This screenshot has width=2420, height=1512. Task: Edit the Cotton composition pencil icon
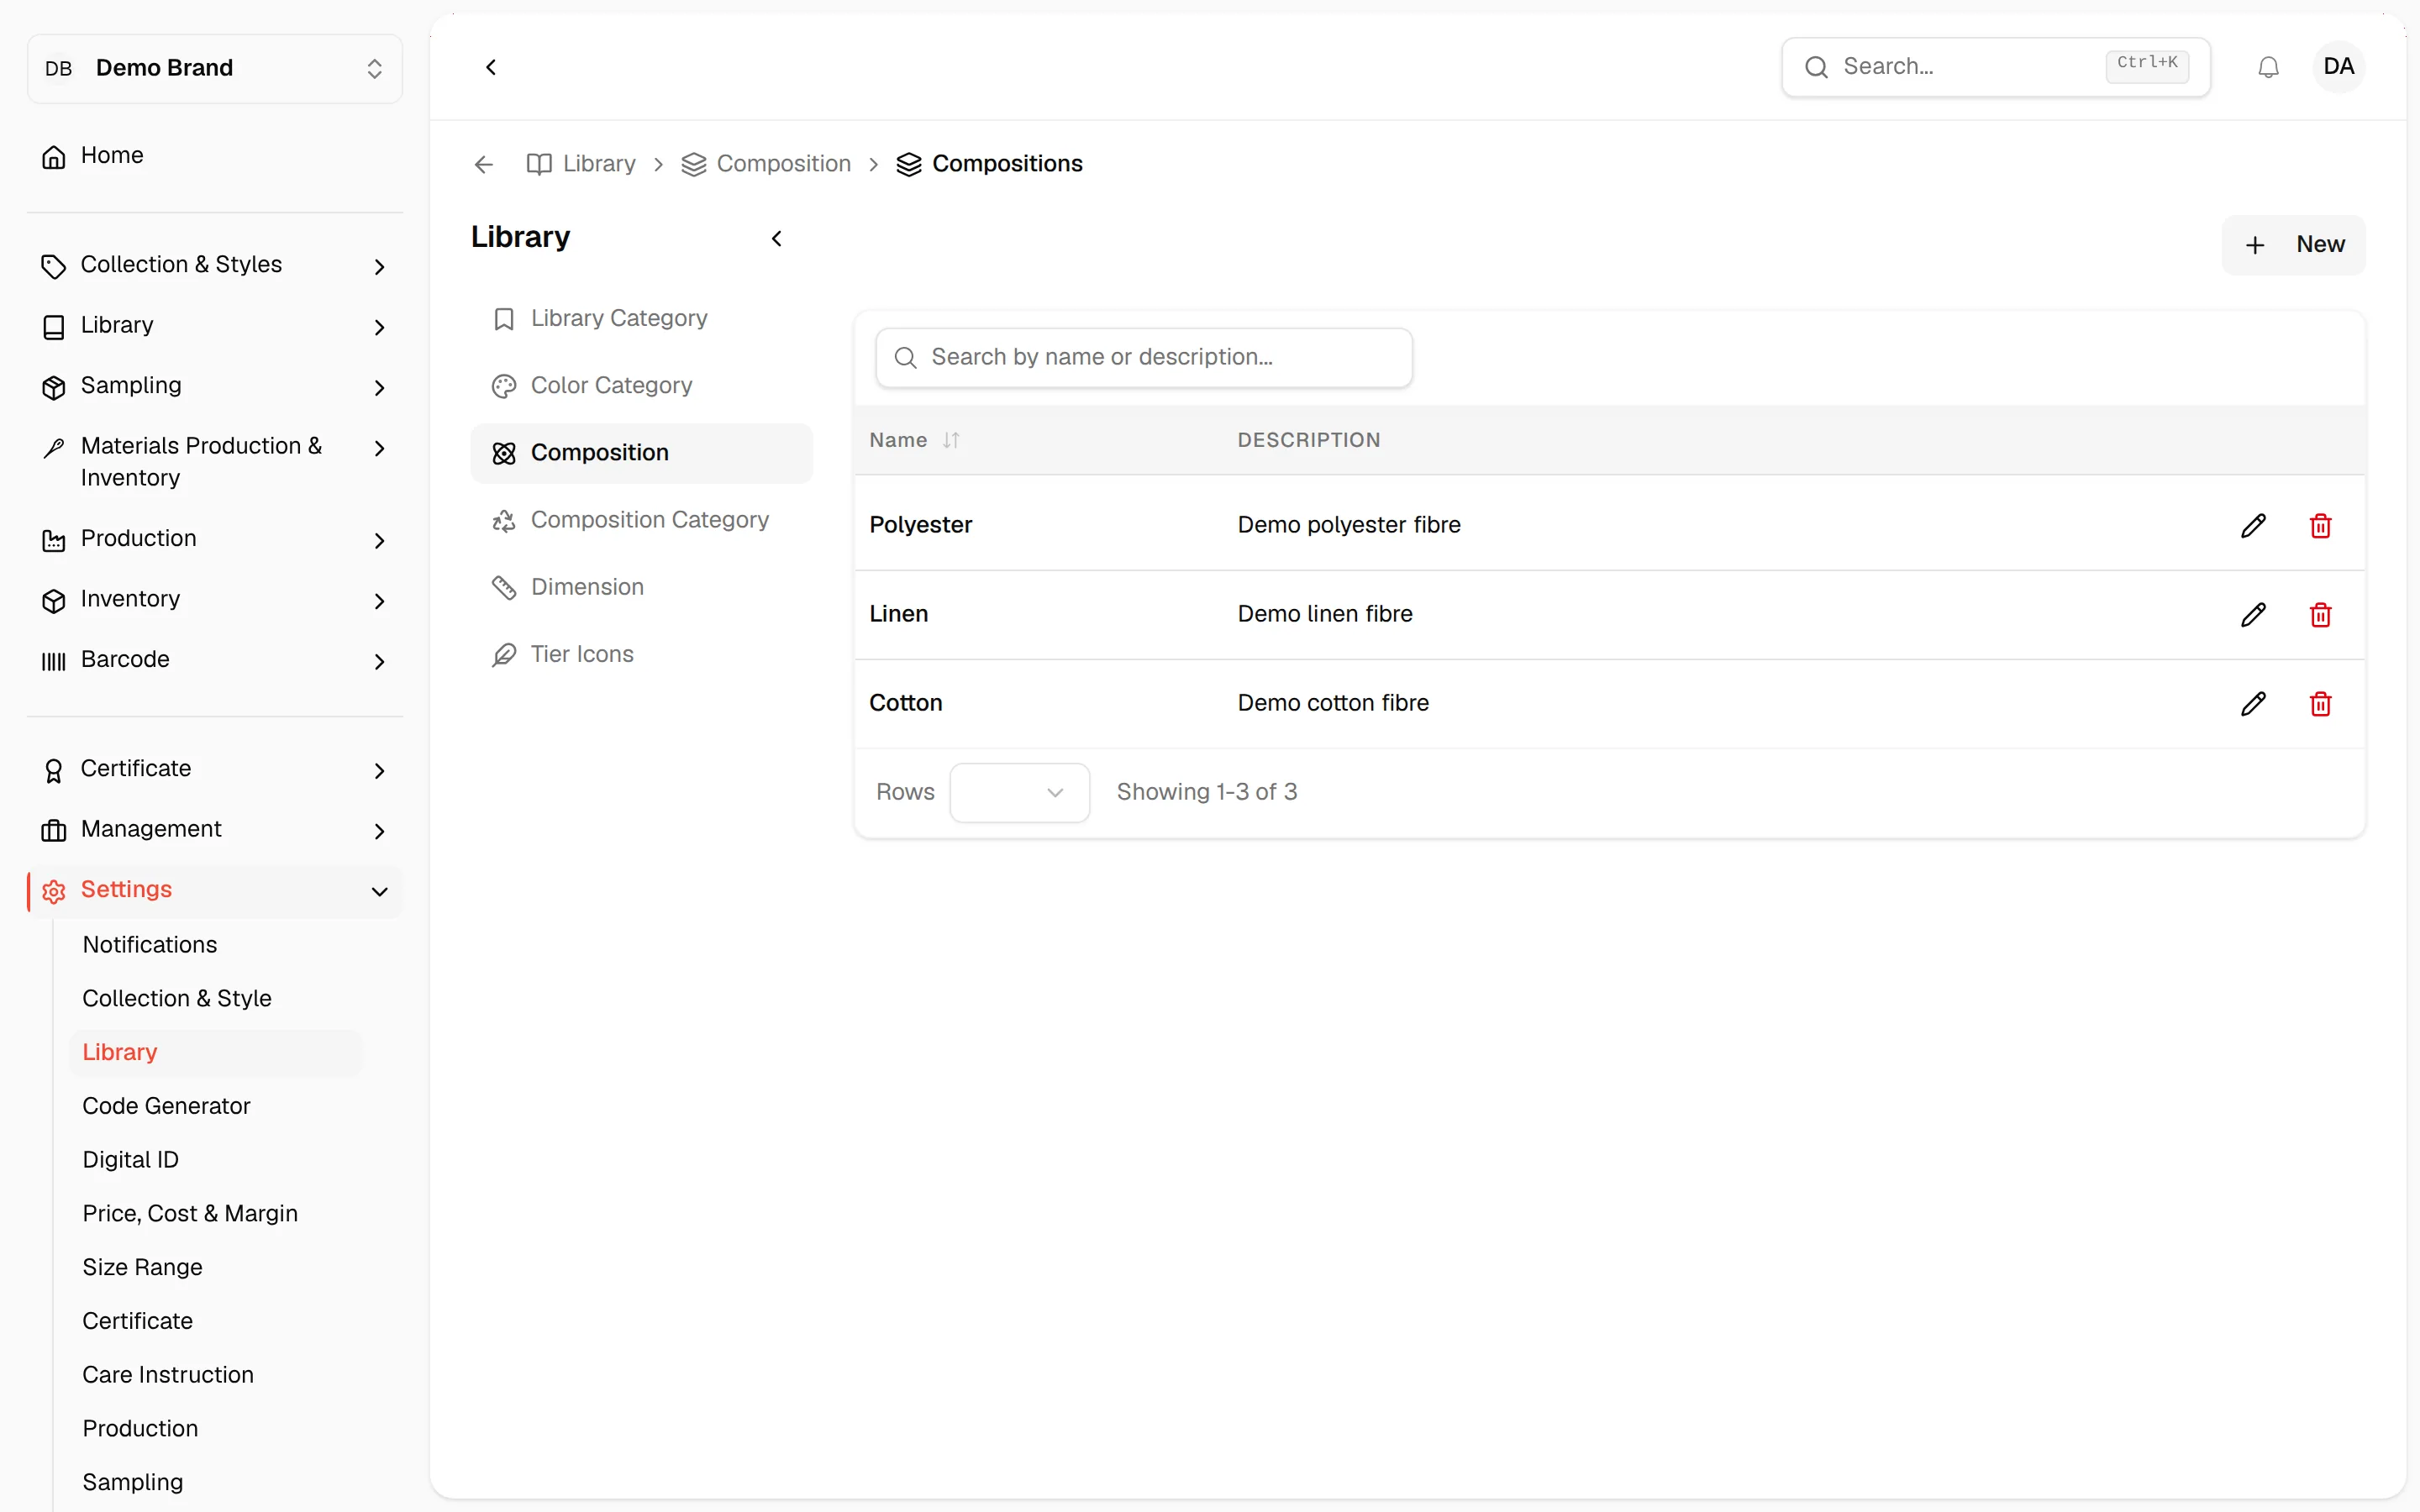pos(2253,703)
